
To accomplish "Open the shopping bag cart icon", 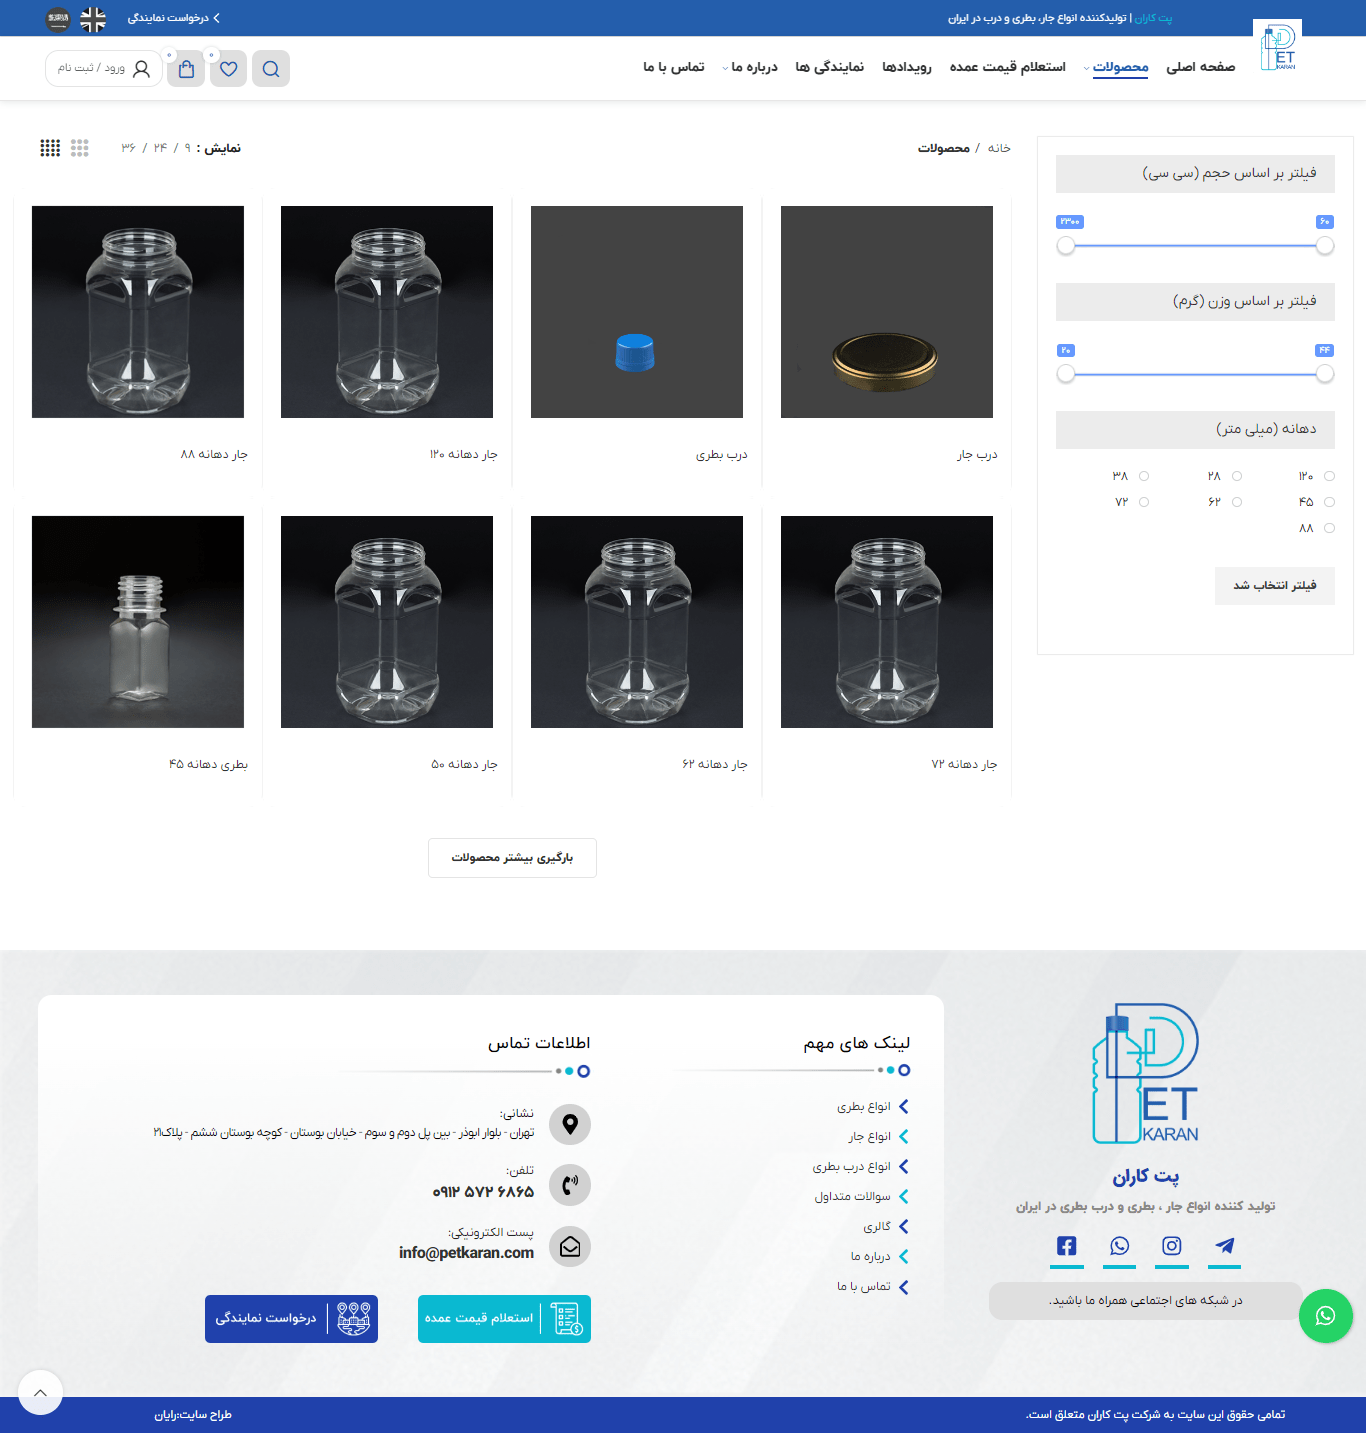I will [x=186, y=69].
